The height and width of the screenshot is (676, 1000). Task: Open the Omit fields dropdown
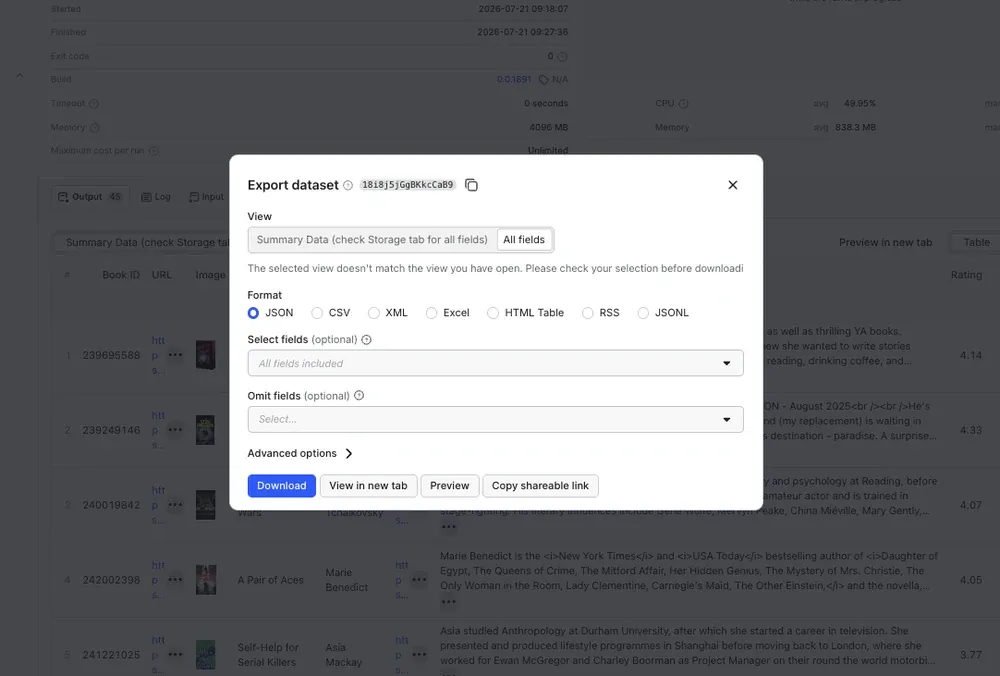(x=496, y=420)
